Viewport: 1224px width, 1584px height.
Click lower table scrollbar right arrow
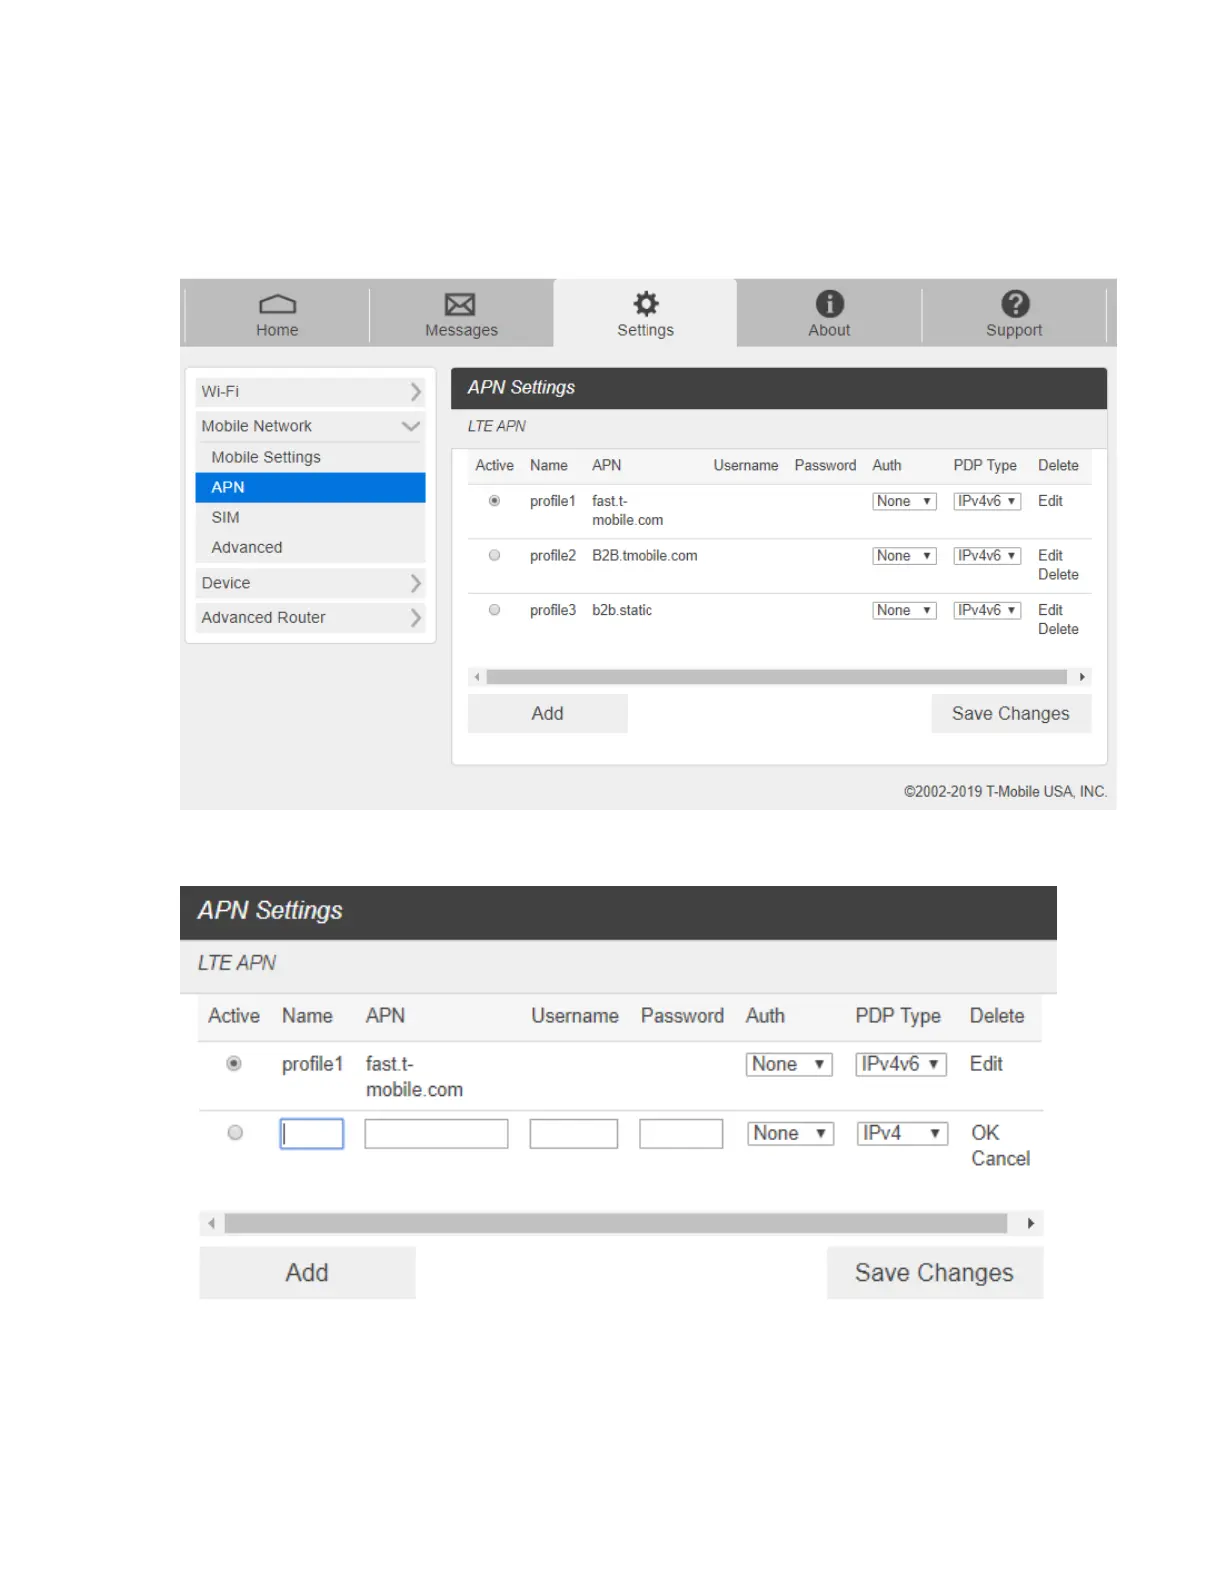(x=1031, y=1224)
